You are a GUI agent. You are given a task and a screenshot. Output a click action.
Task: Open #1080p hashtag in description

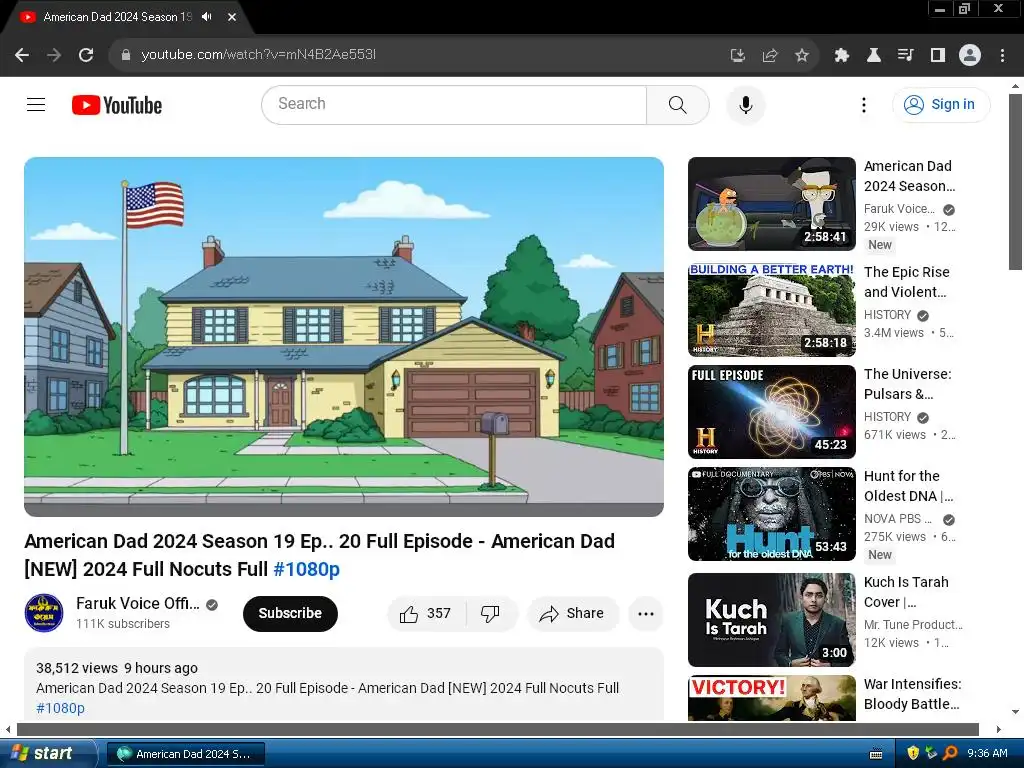60,708
